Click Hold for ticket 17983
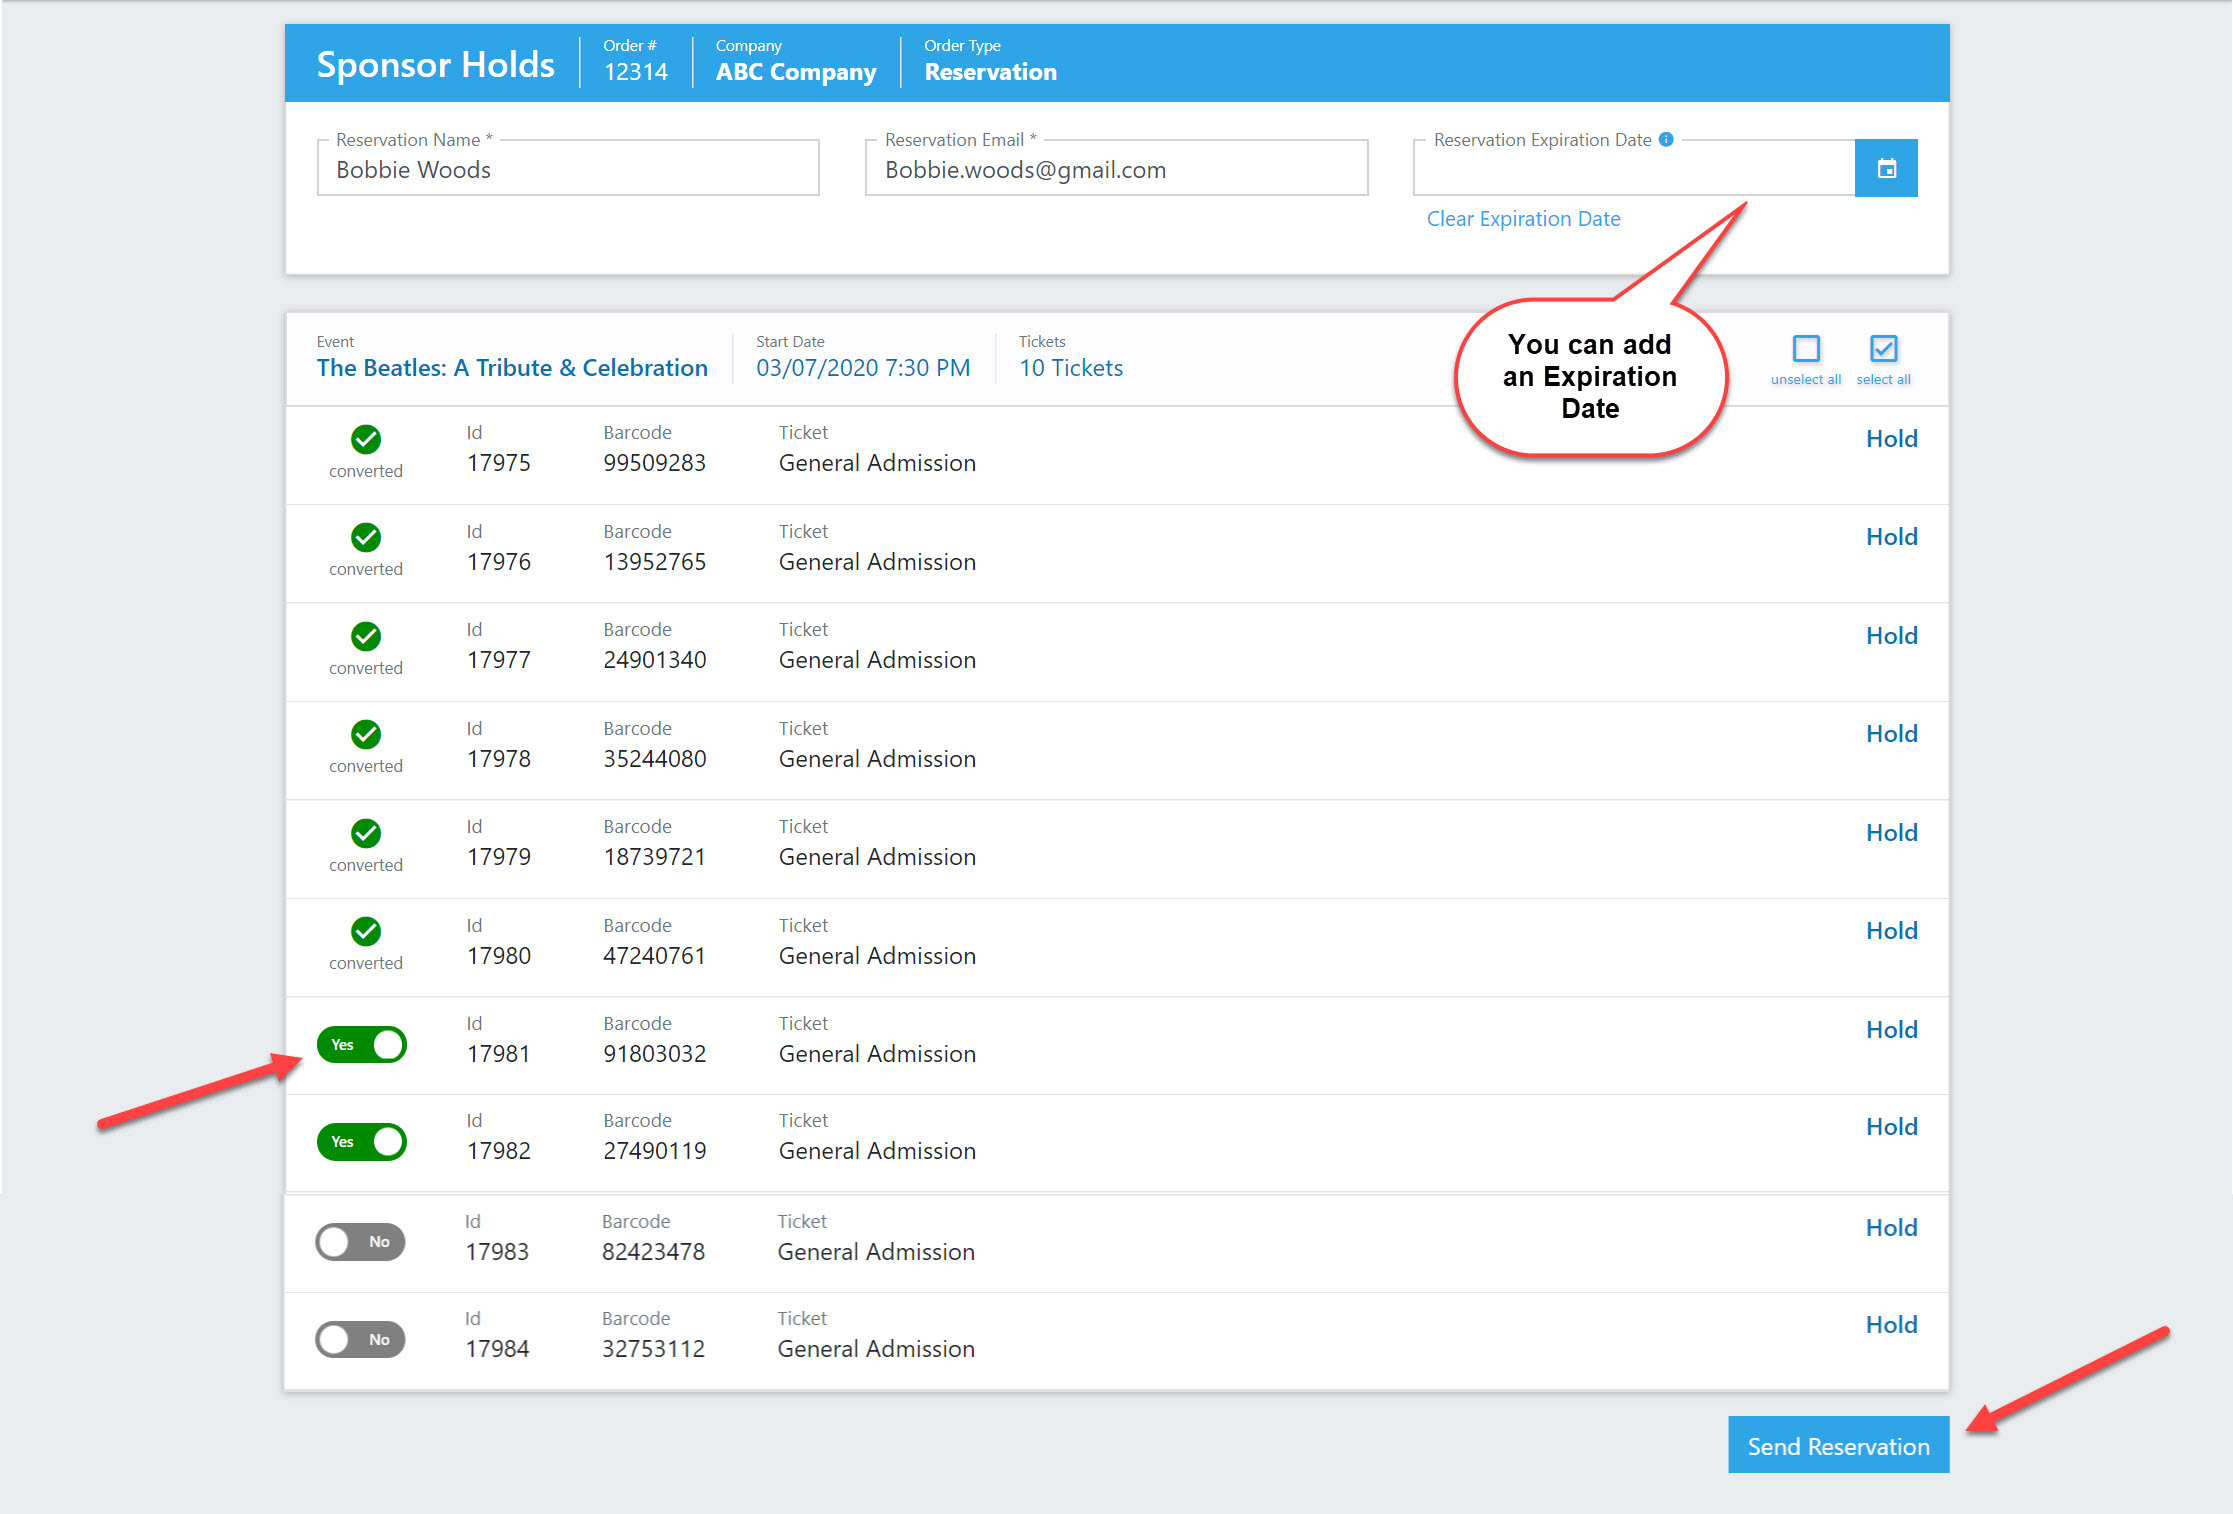 tap(1891, 1228)
